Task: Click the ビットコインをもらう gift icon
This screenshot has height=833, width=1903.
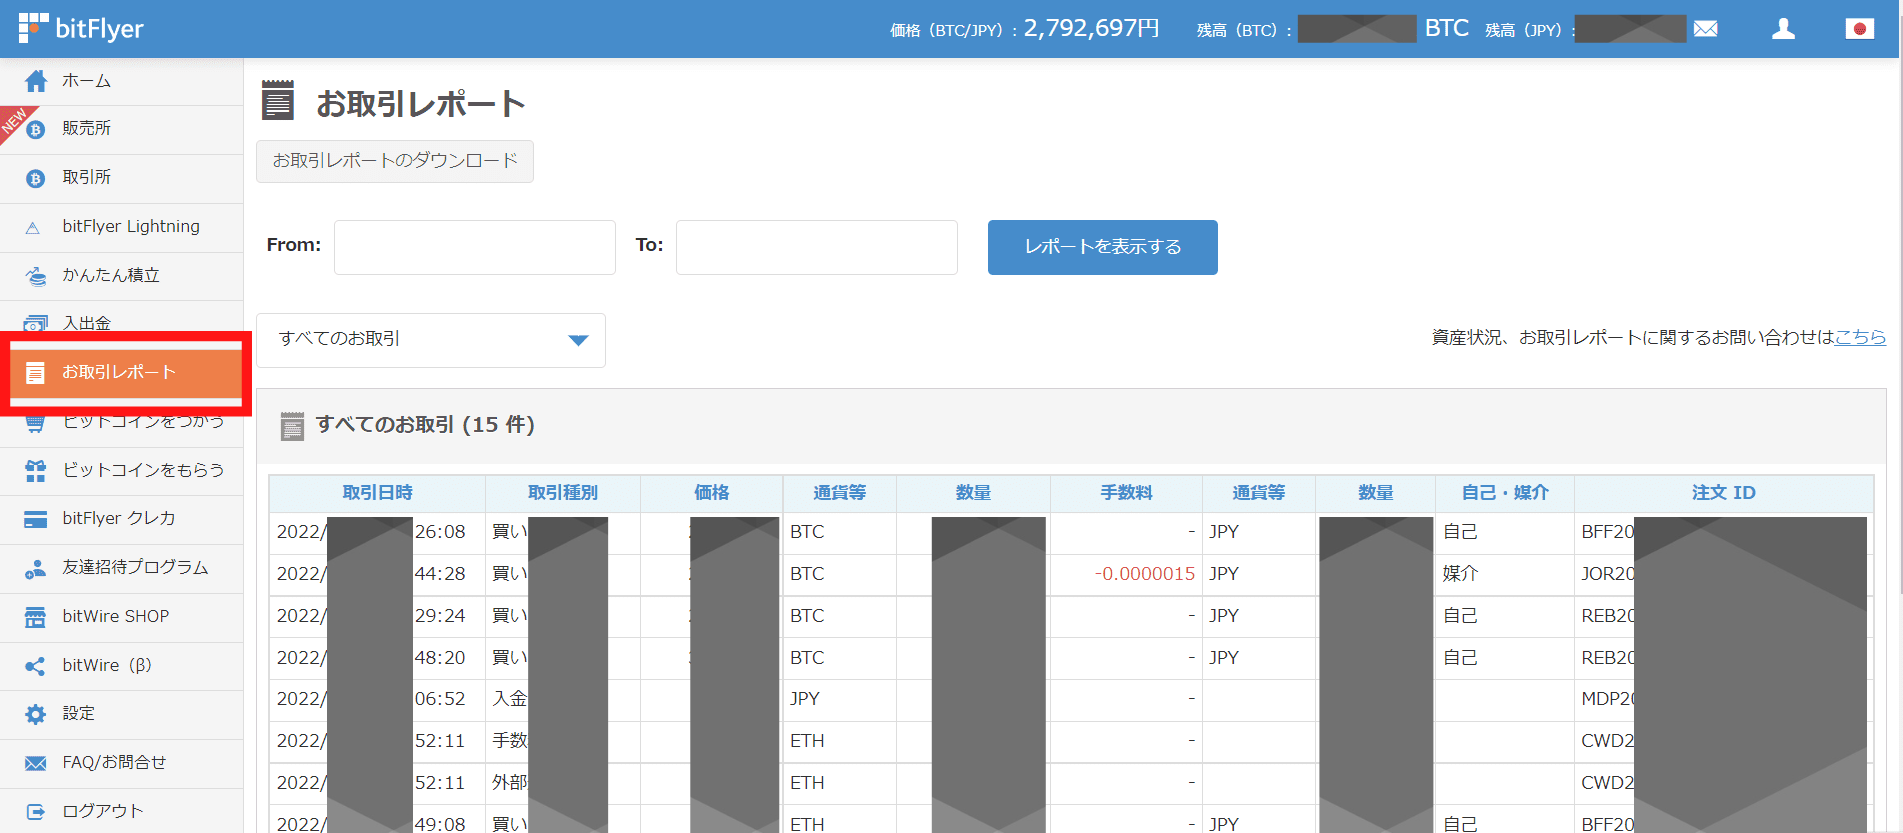Action: pyautogui.click(x=36, y=470)
